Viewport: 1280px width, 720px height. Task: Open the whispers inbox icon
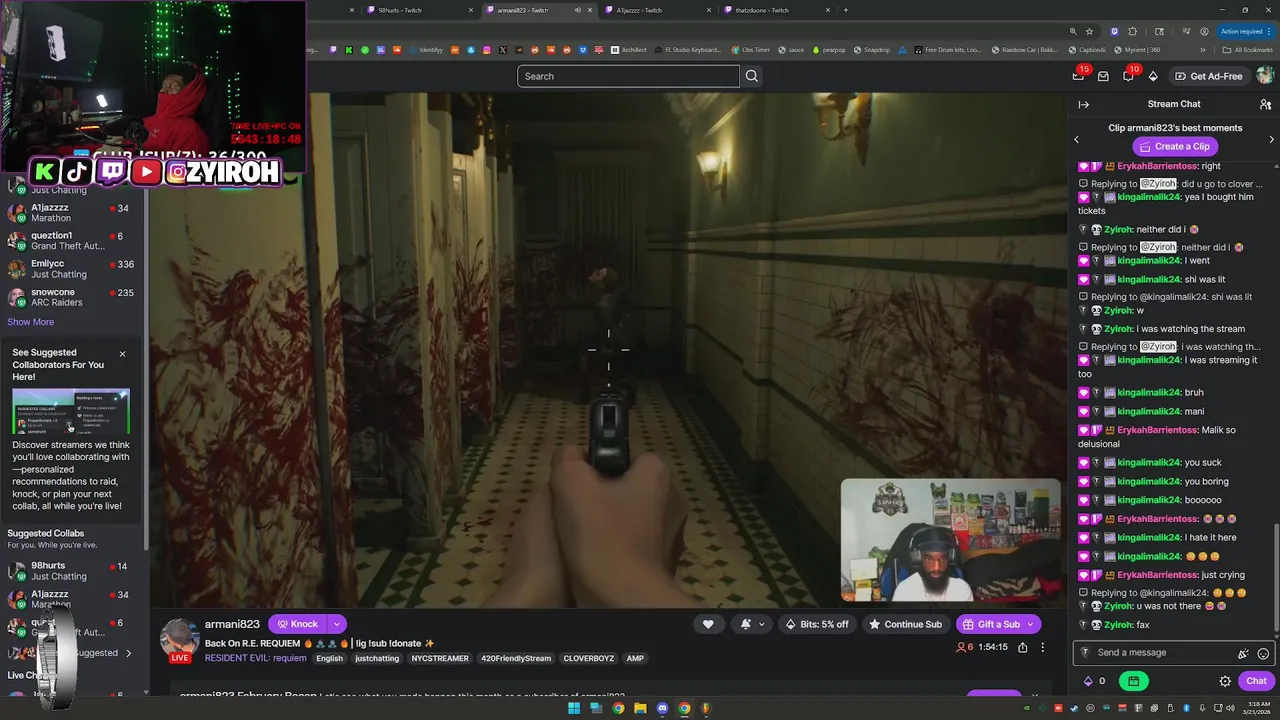[x=1103, y=76]
